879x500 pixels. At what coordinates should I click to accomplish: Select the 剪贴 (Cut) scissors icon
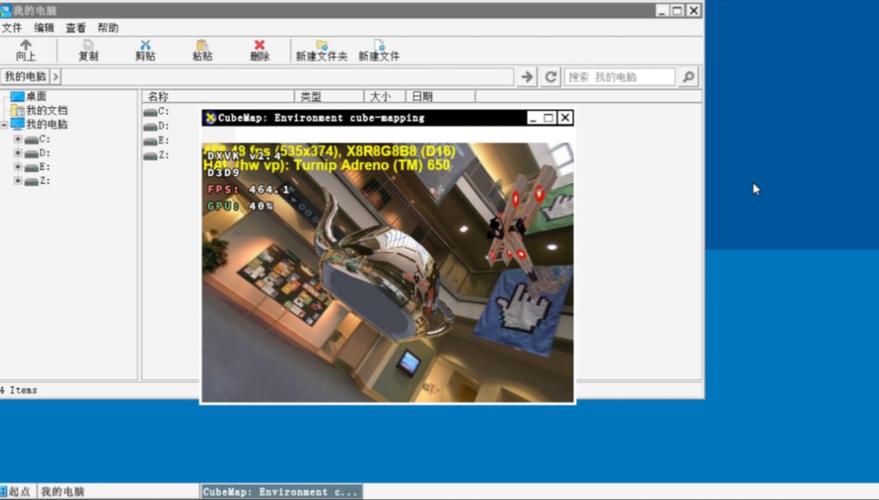(145, 49)
